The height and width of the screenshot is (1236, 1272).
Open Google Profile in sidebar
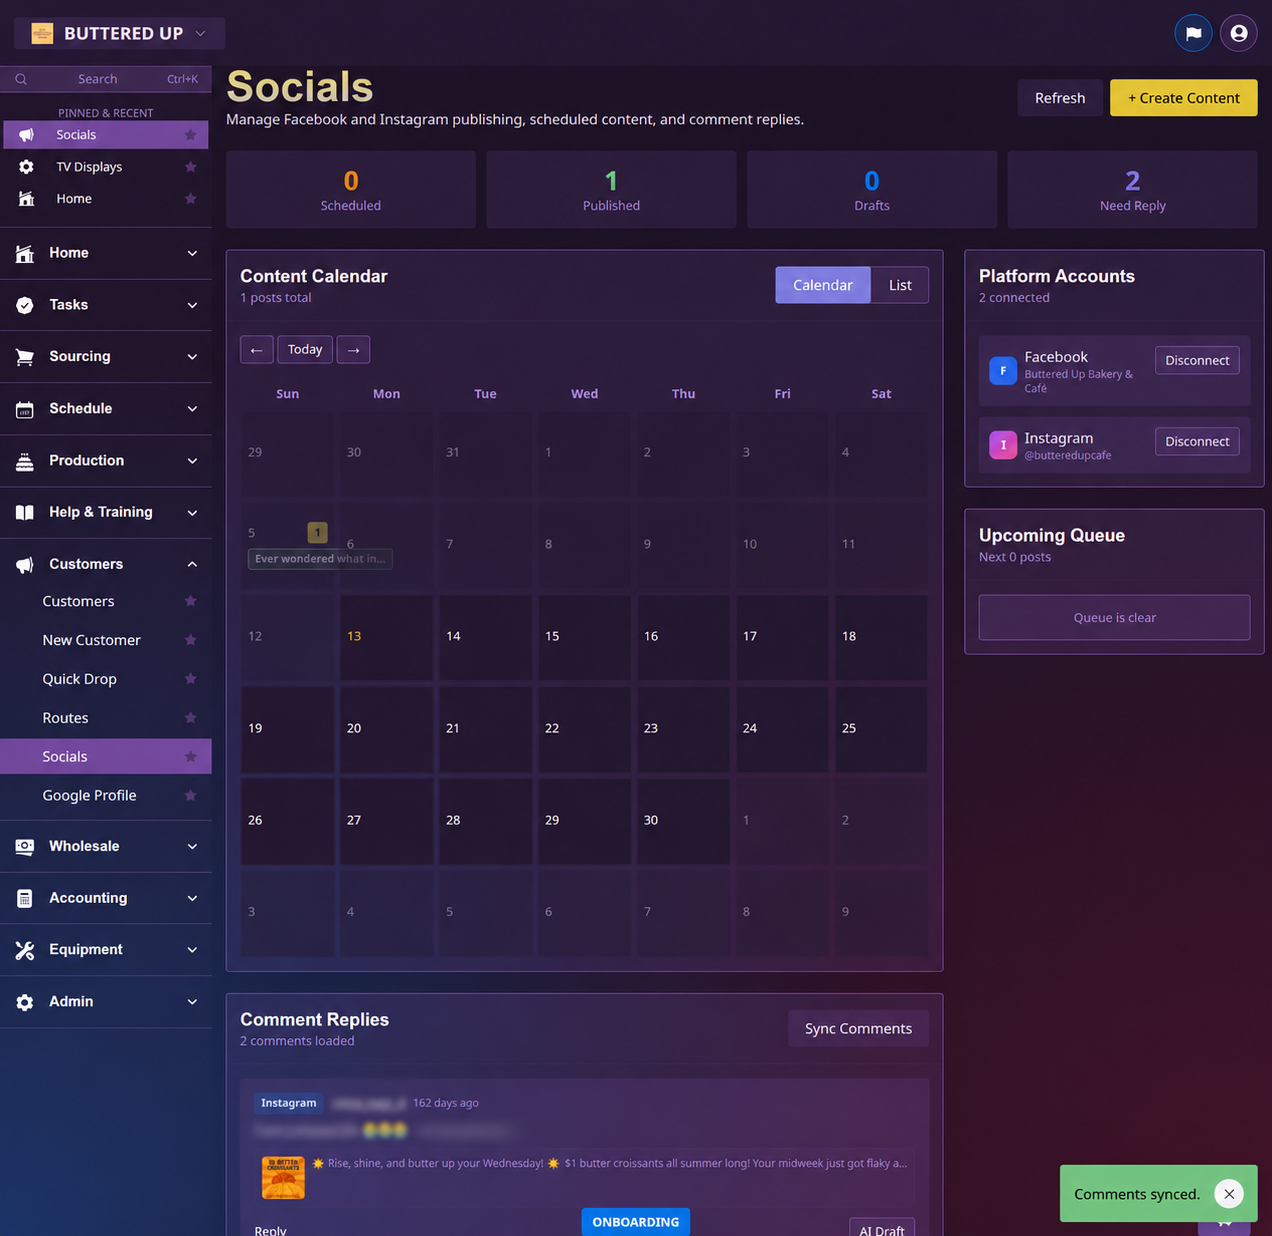tap(90, 795)
